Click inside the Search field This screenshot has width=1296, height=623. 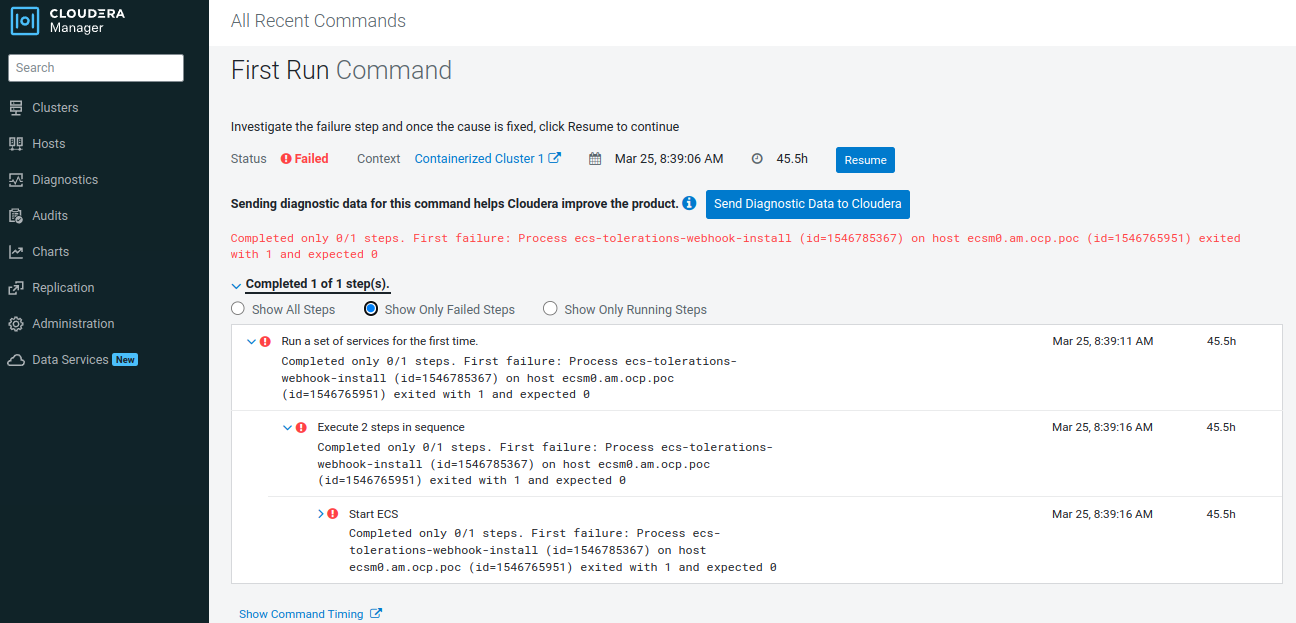click(95, 68)
